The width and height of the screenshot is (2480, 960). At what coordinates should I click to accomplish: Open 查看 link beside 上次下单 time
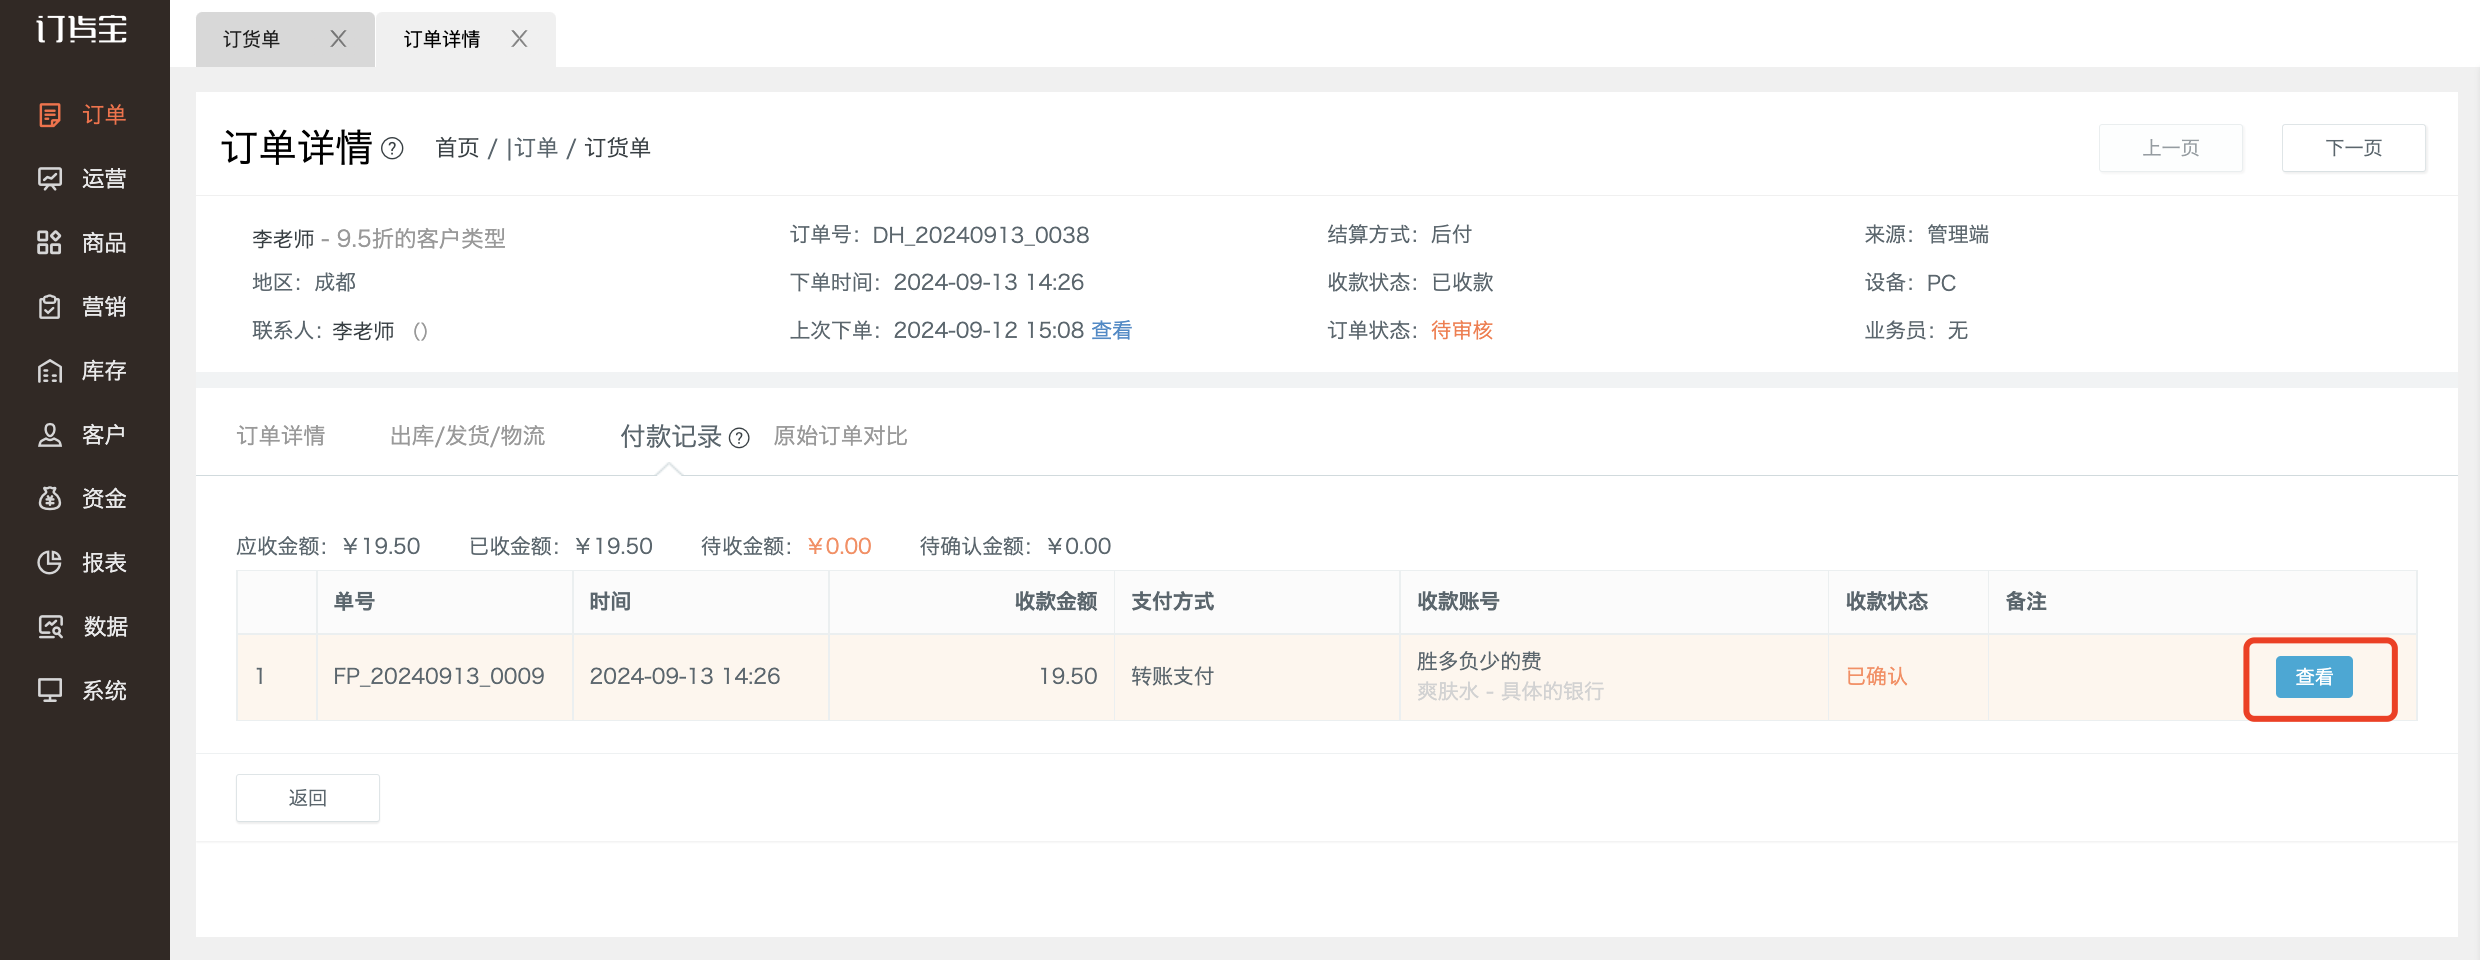tap(1111, 331)
